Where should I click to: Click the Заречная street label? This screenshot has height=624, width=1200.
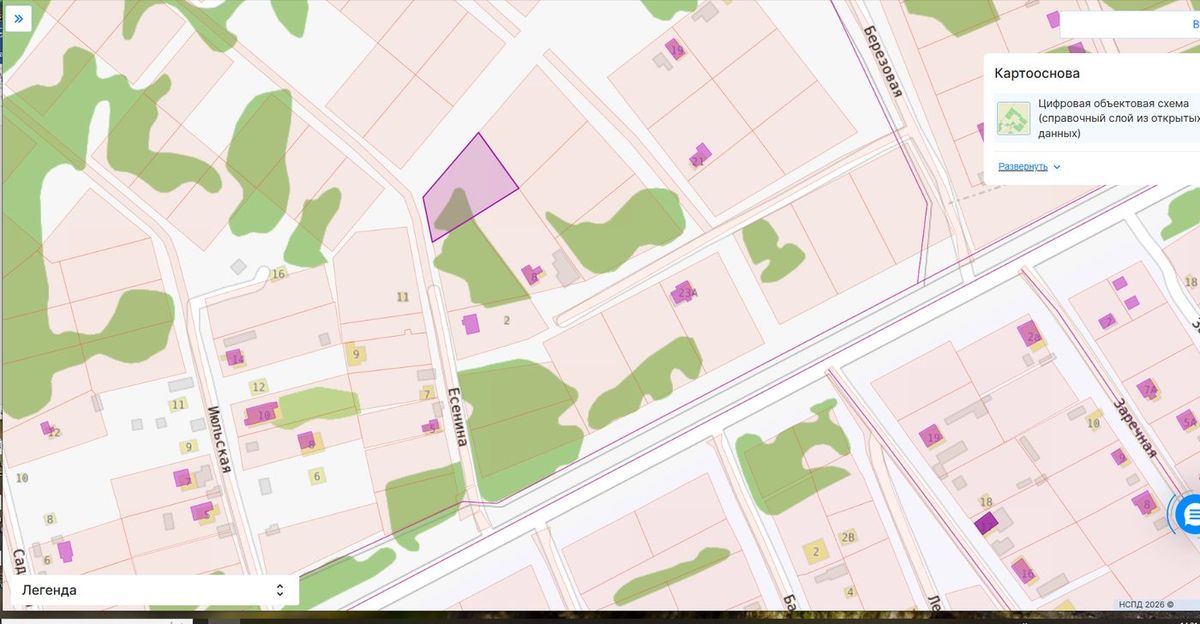click(1135, 425)
